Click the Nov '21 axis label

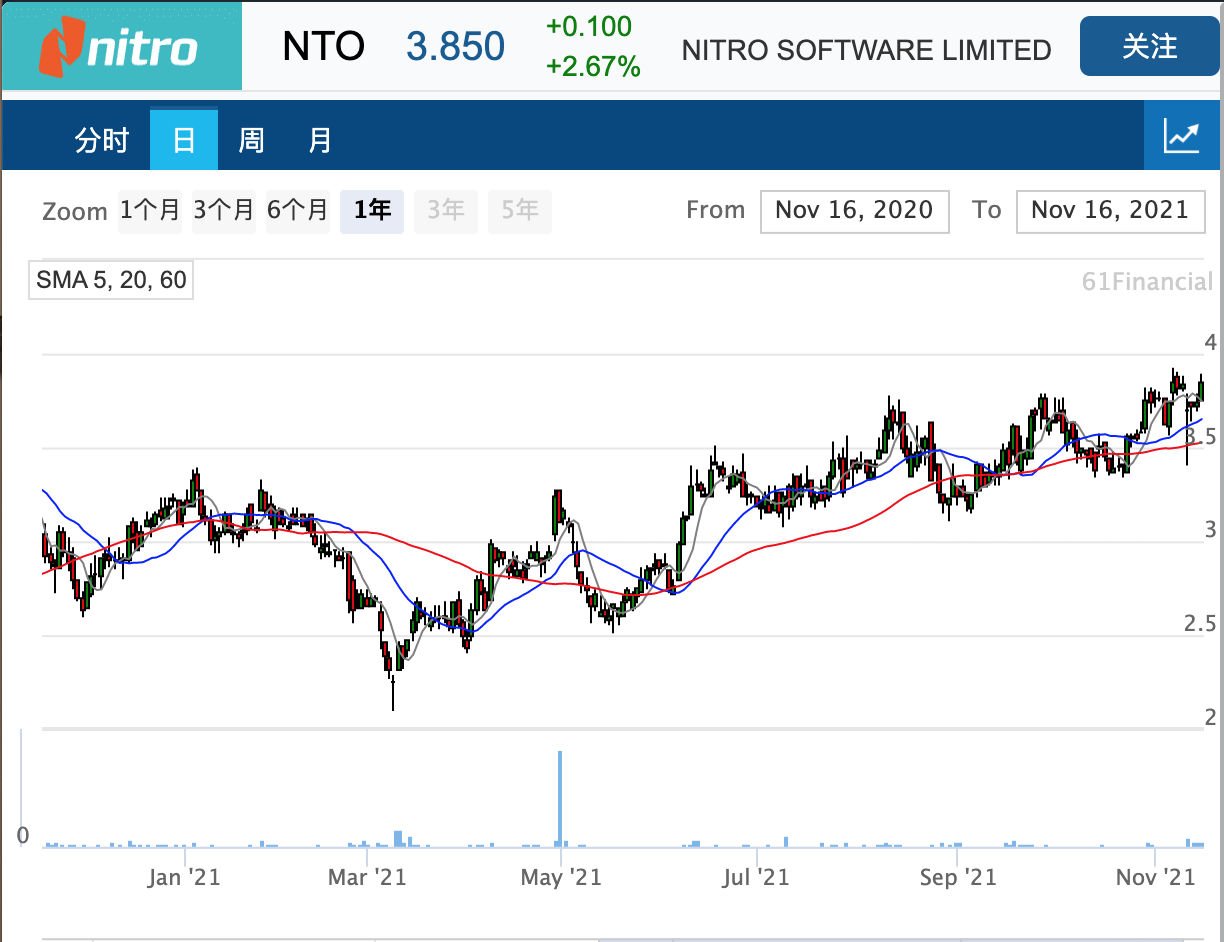tap(1155, 877)
